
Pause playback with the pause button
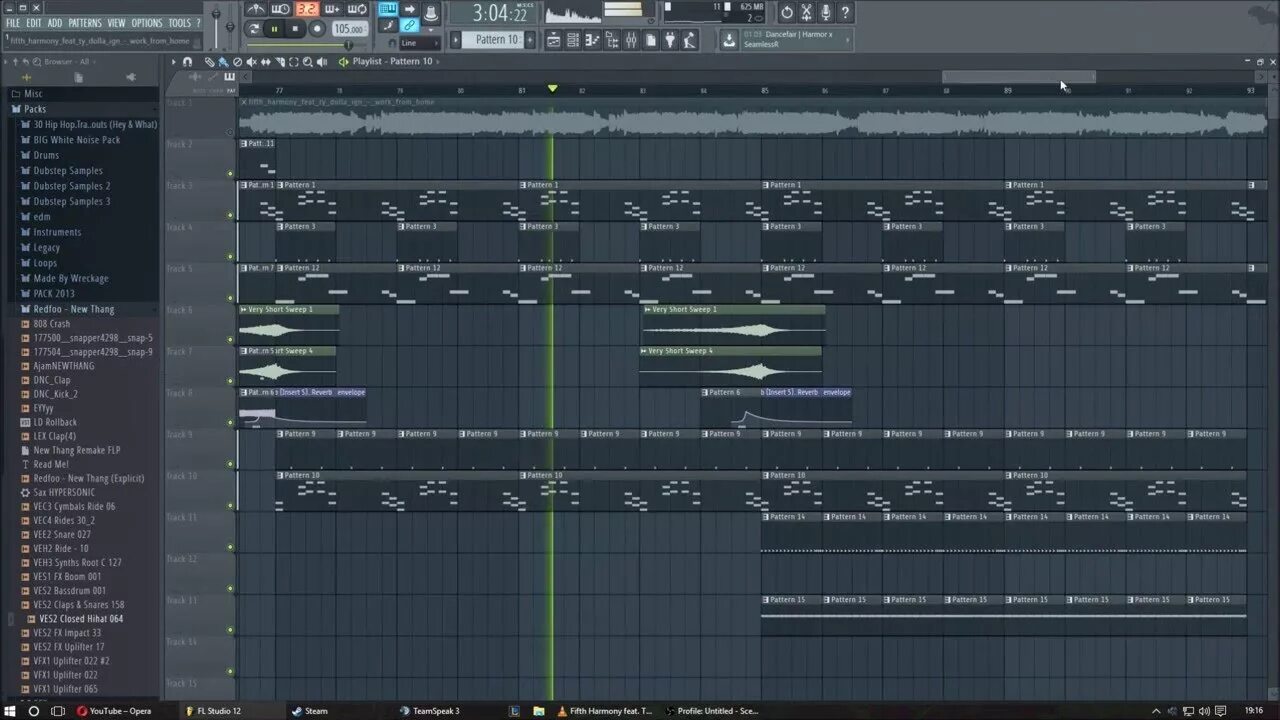pyautogui.click(x=274, y=29)
